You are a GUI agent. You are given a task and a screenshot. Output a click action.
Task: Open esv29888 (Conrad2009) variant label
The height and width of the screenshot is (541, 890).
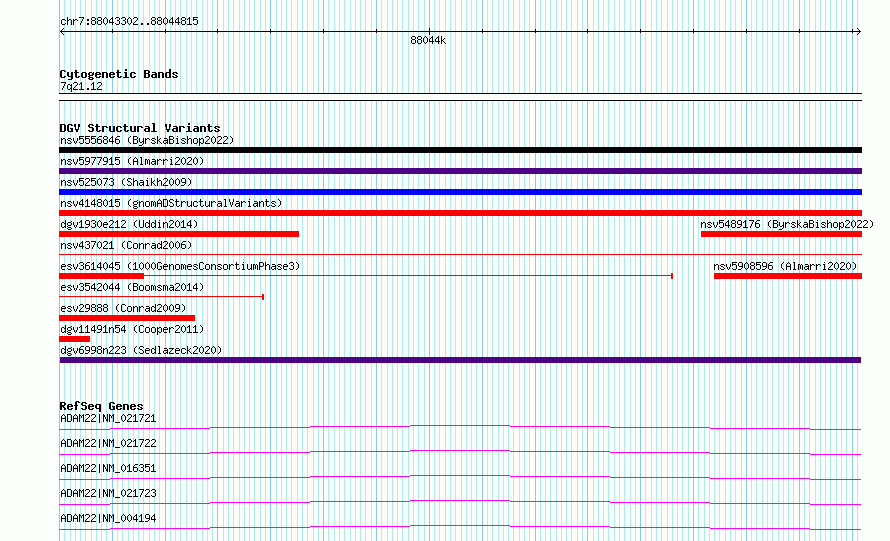point(123,308)
